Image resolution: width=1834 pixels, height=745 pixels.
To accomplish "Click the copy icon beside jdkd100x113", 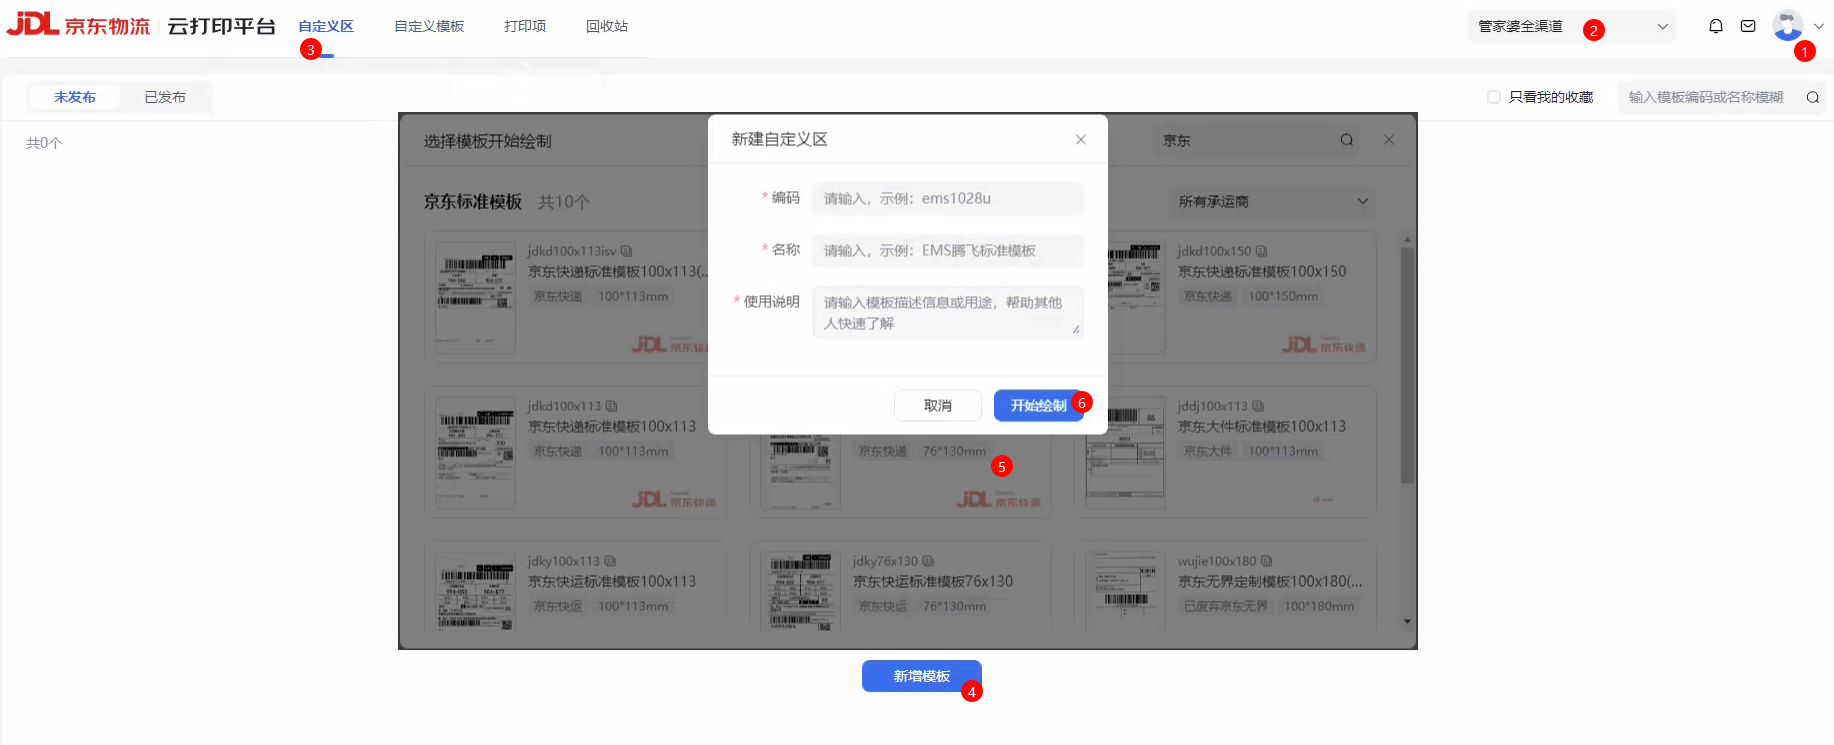I will [x=611, y=406].
